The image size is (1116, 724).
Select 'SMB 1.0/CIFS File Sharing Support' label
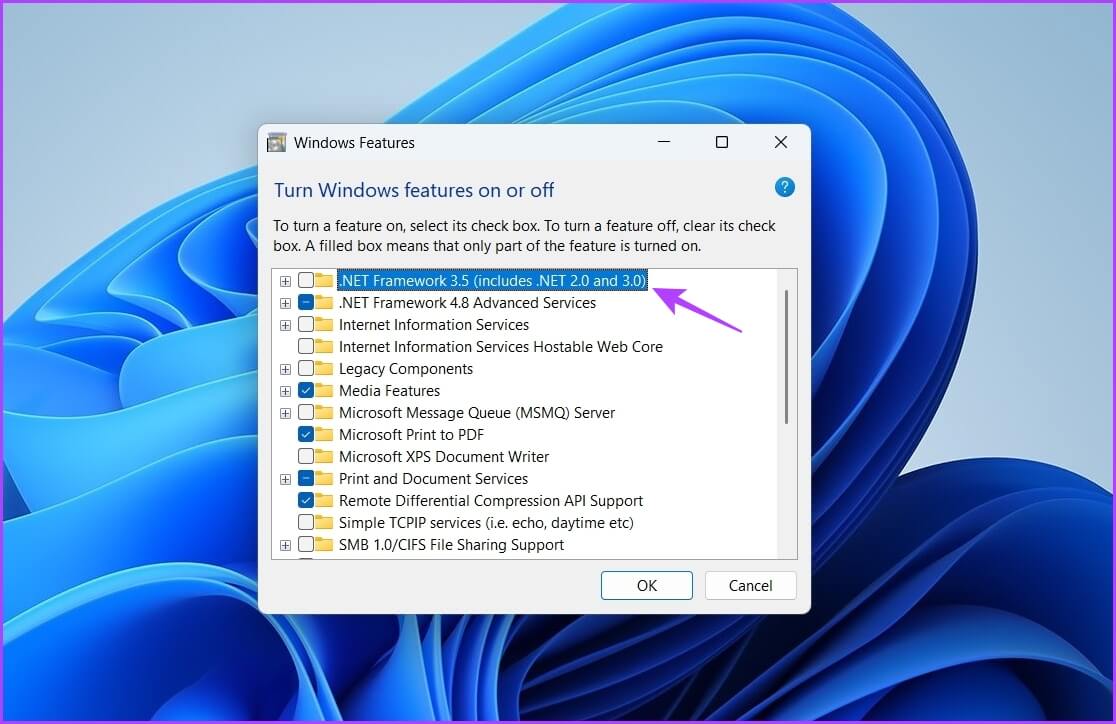(451, 545)
